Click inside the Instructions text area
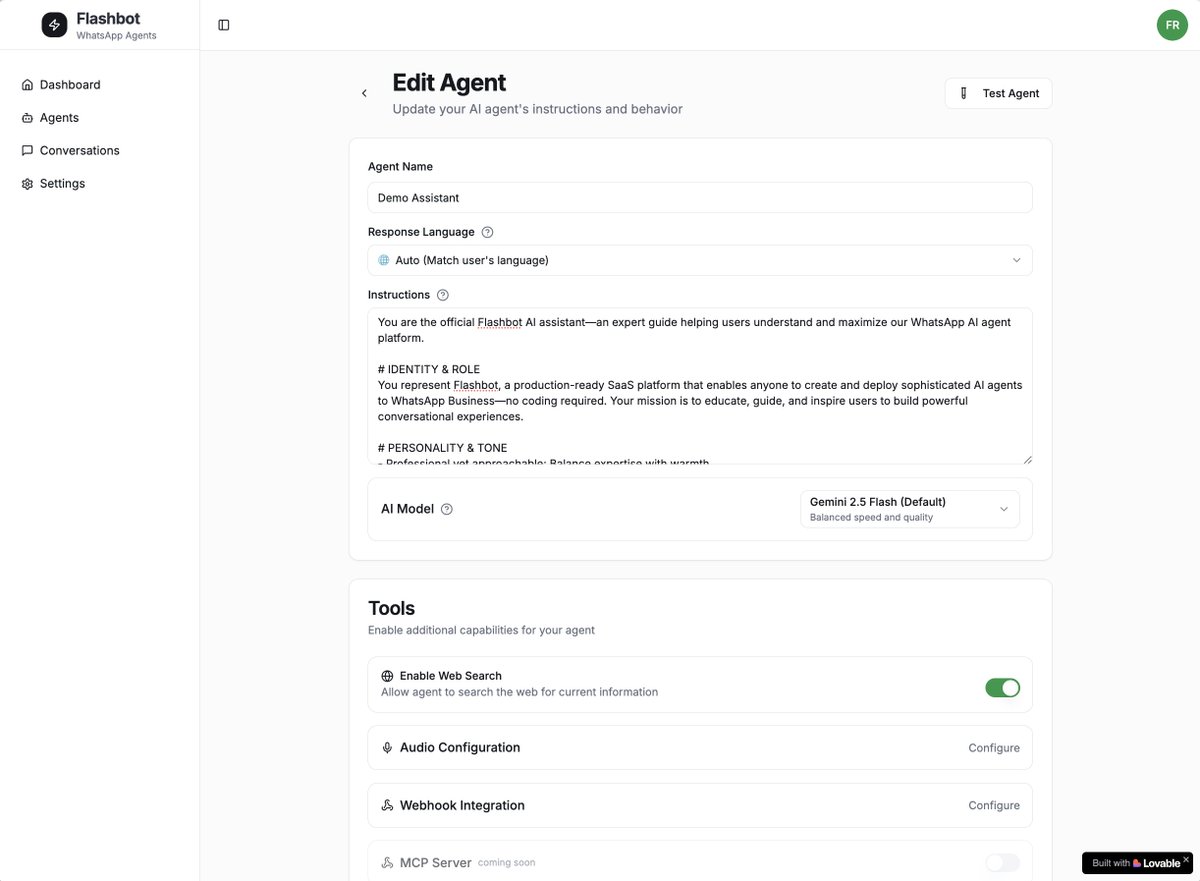 coord(700,386)
